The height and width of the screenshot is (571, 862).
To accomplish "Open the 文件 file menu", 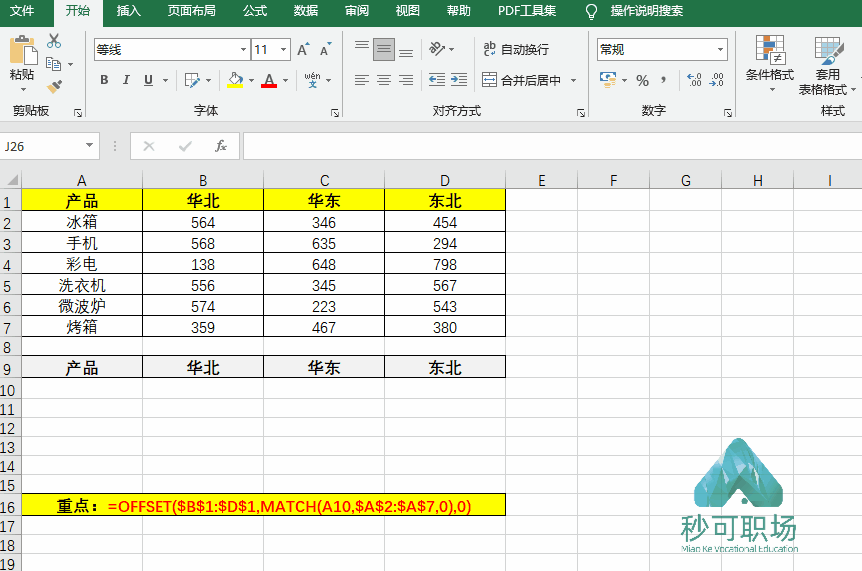I will (22, 10).
